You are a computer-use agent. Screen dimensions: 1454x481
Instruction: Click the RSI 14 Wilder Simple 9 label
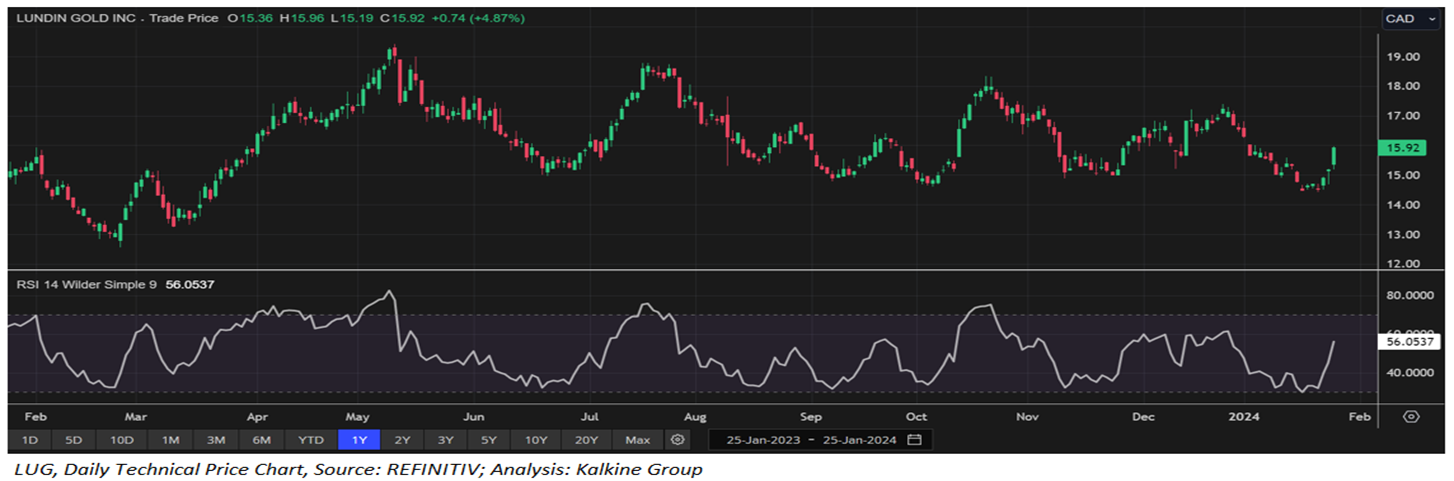click(86, 285)
